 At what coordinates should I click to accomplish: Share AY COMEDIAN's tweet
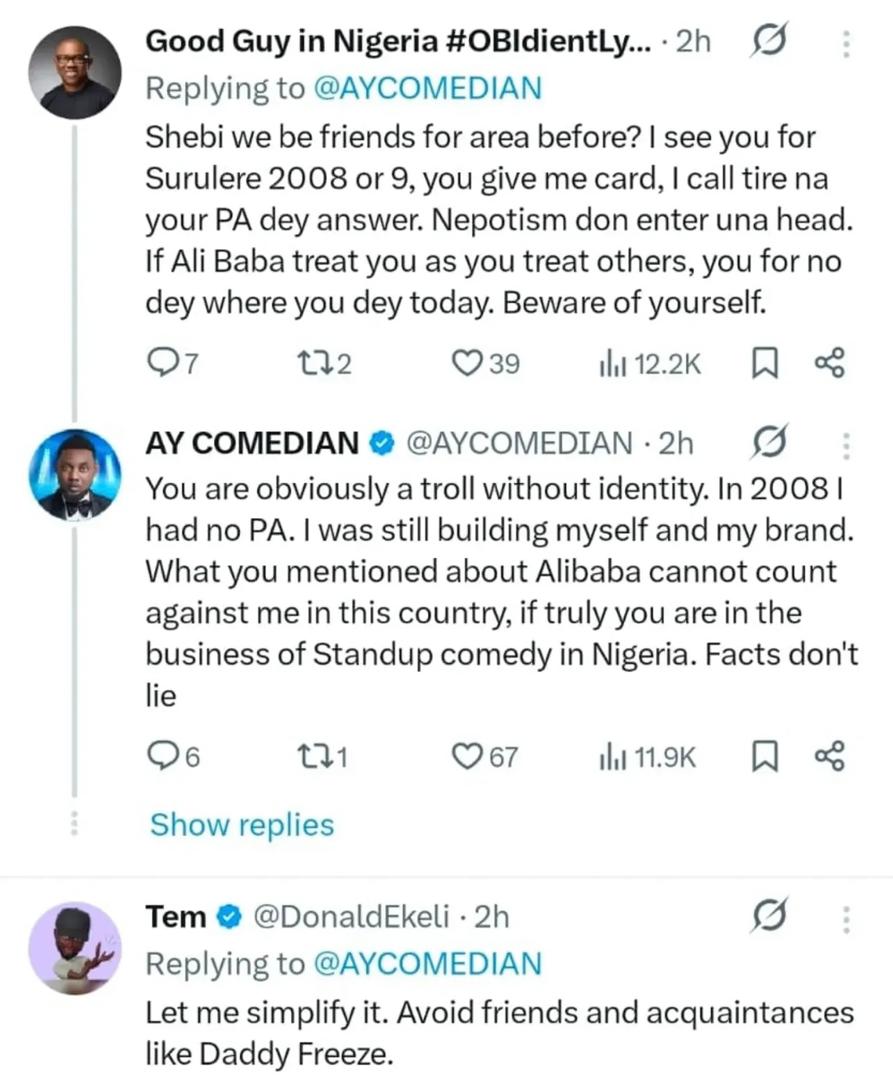[830, 756]
